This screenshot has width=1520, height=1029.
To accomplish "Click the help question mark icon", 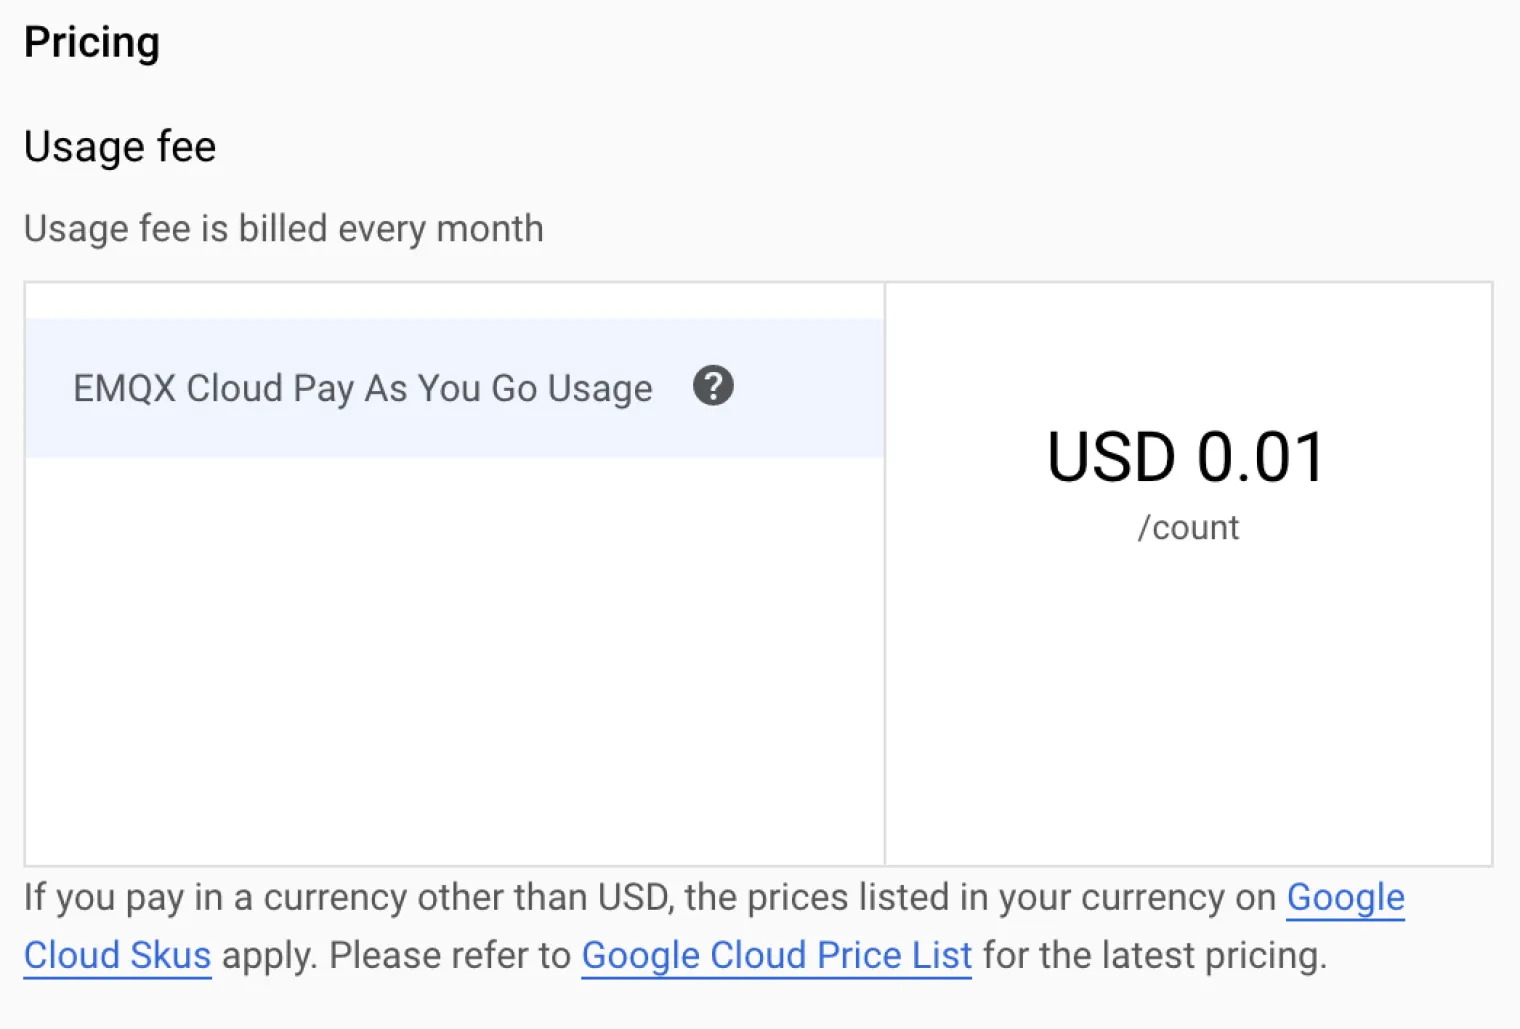I will pyautogui.click(x=713, y=386).
